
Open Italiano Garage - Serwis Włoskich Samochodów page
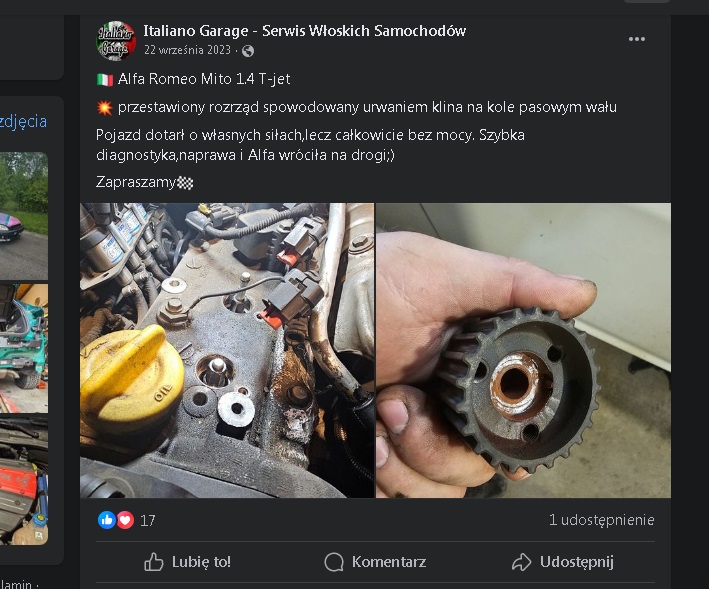(x=304, y=31)
